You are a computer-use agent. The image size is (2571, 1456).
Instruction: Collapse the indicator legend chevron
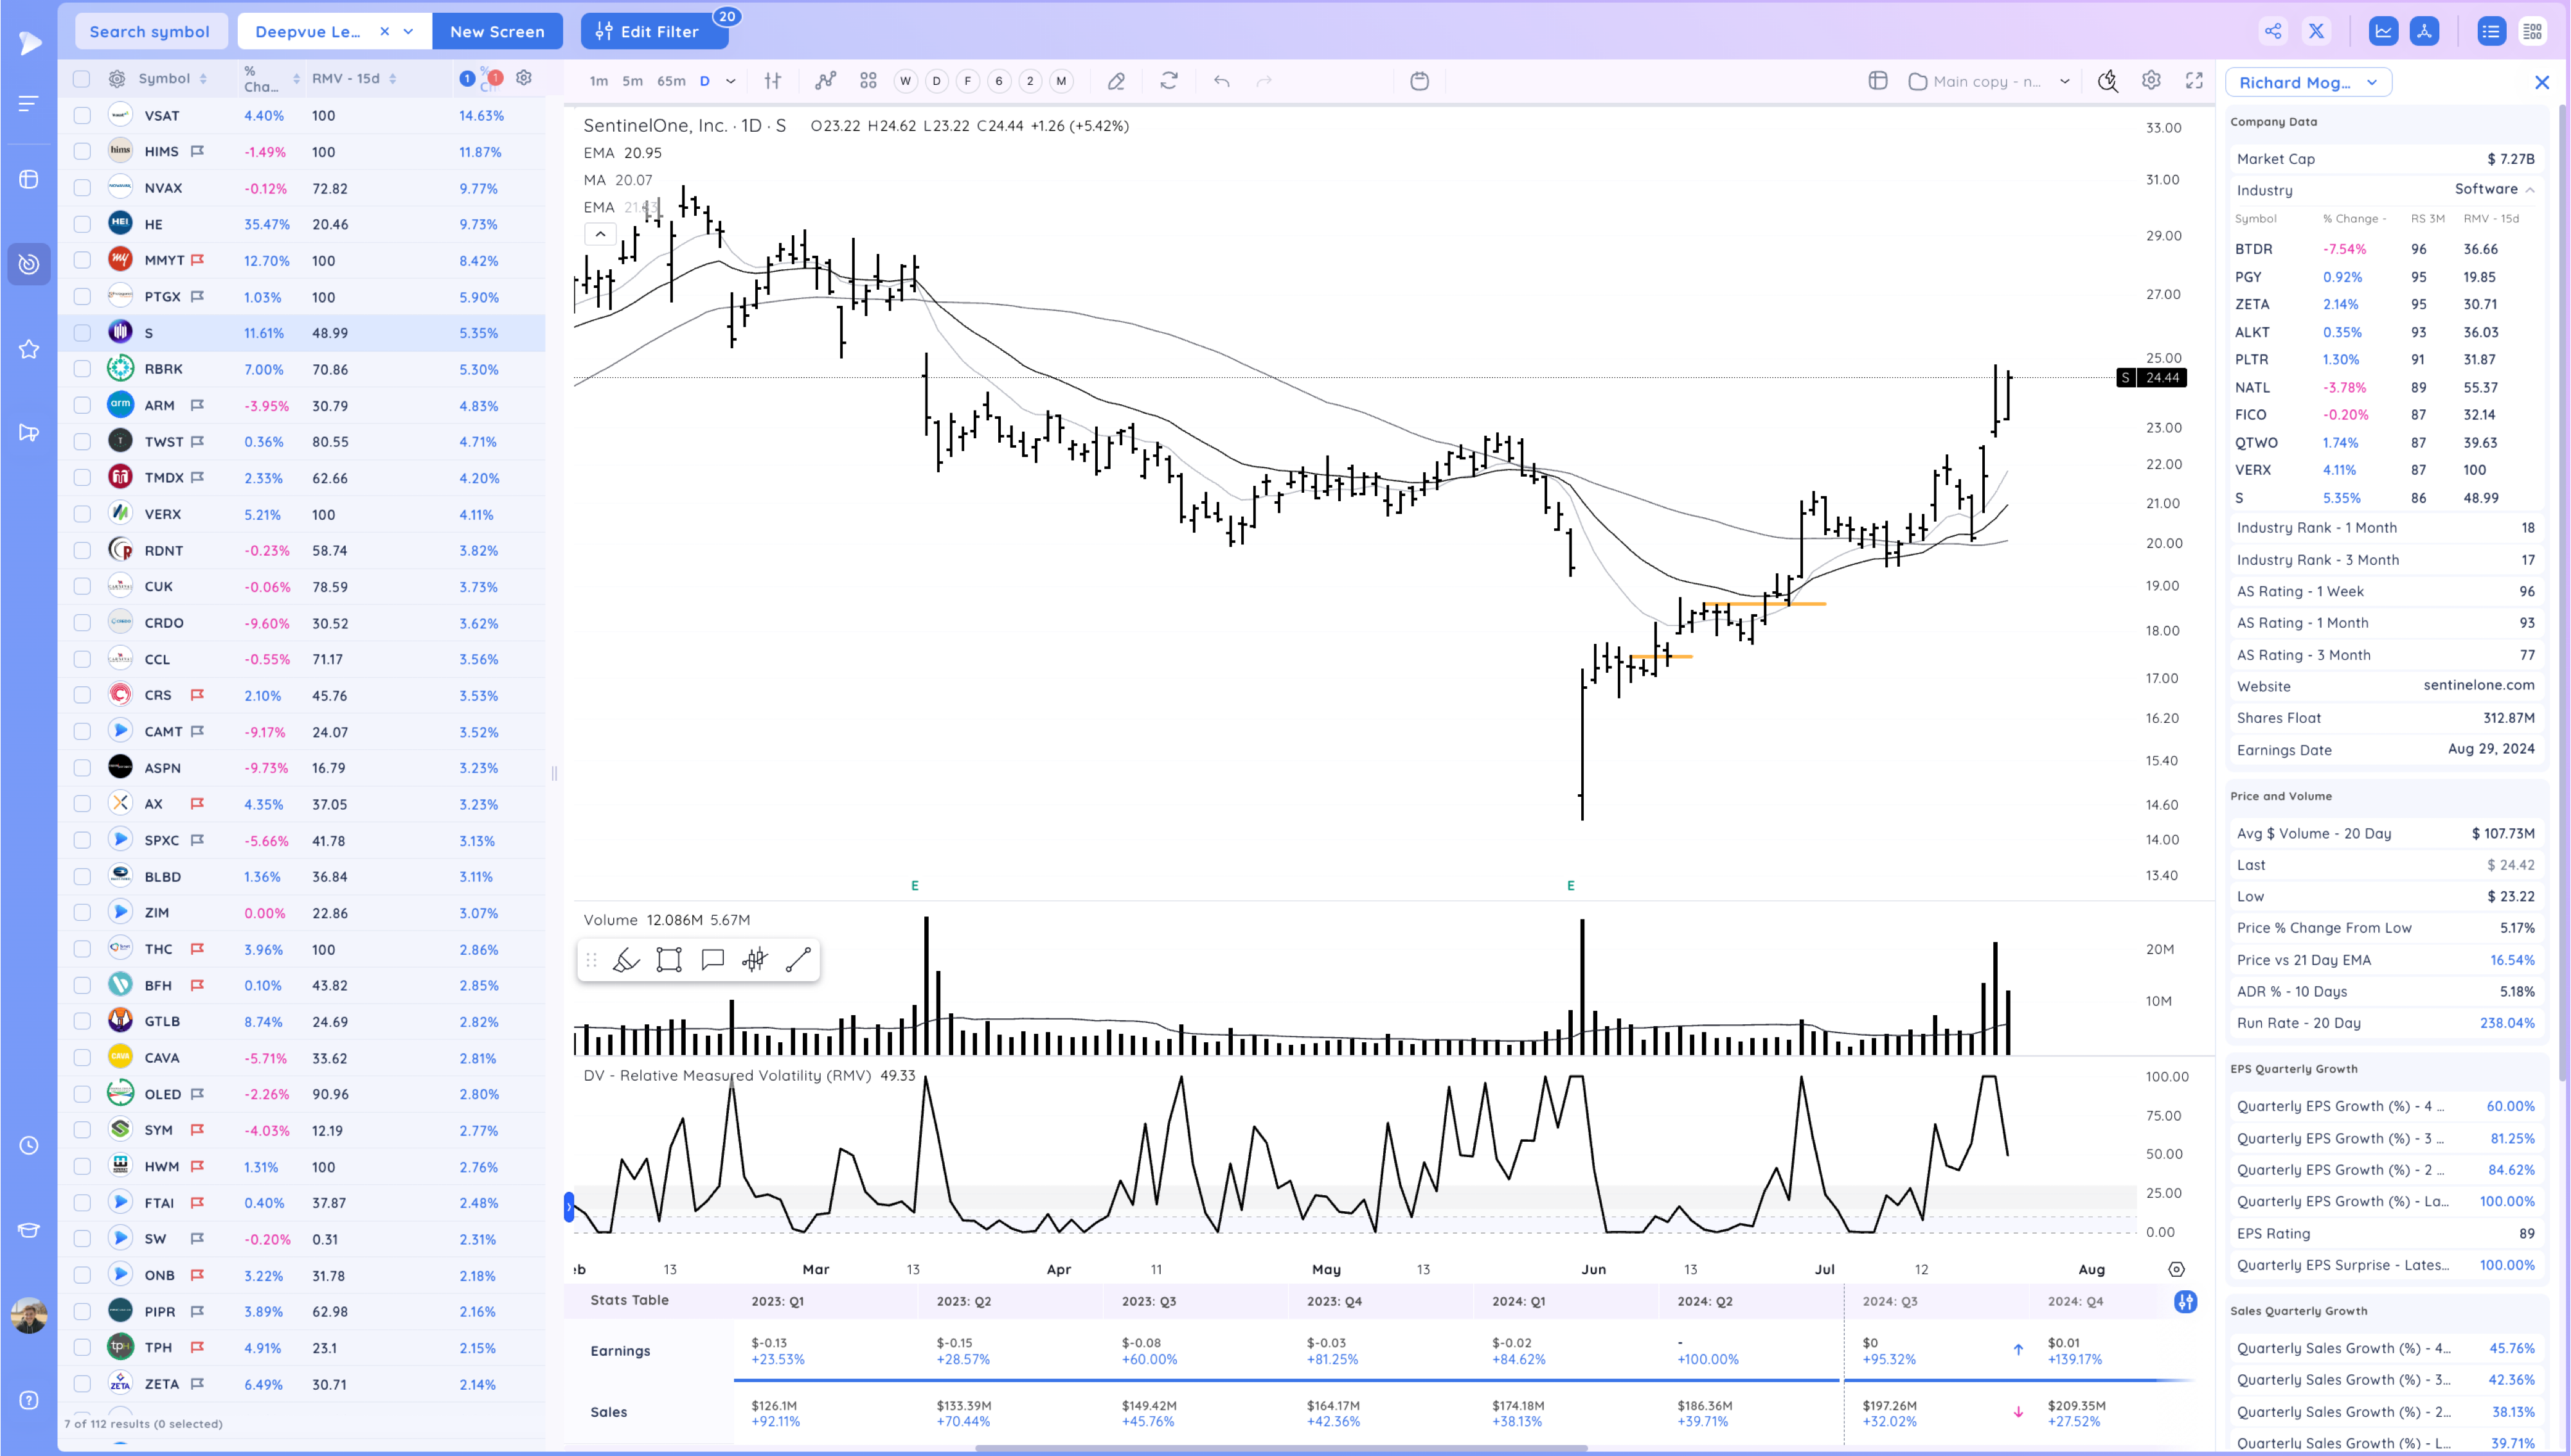[x=600, y=234]
